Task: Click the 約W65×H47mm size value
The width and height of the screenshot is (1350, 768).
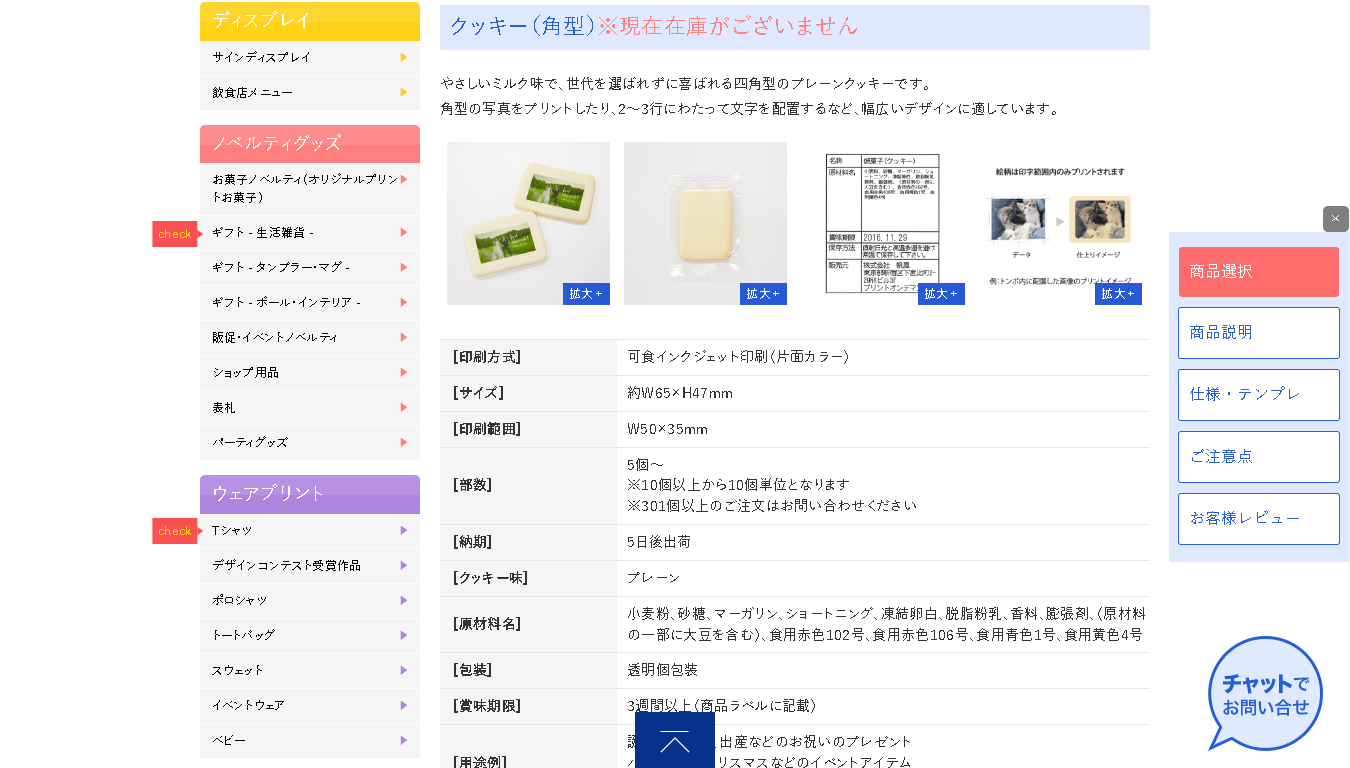Action: pyautogui.click(x=680, y=393)
